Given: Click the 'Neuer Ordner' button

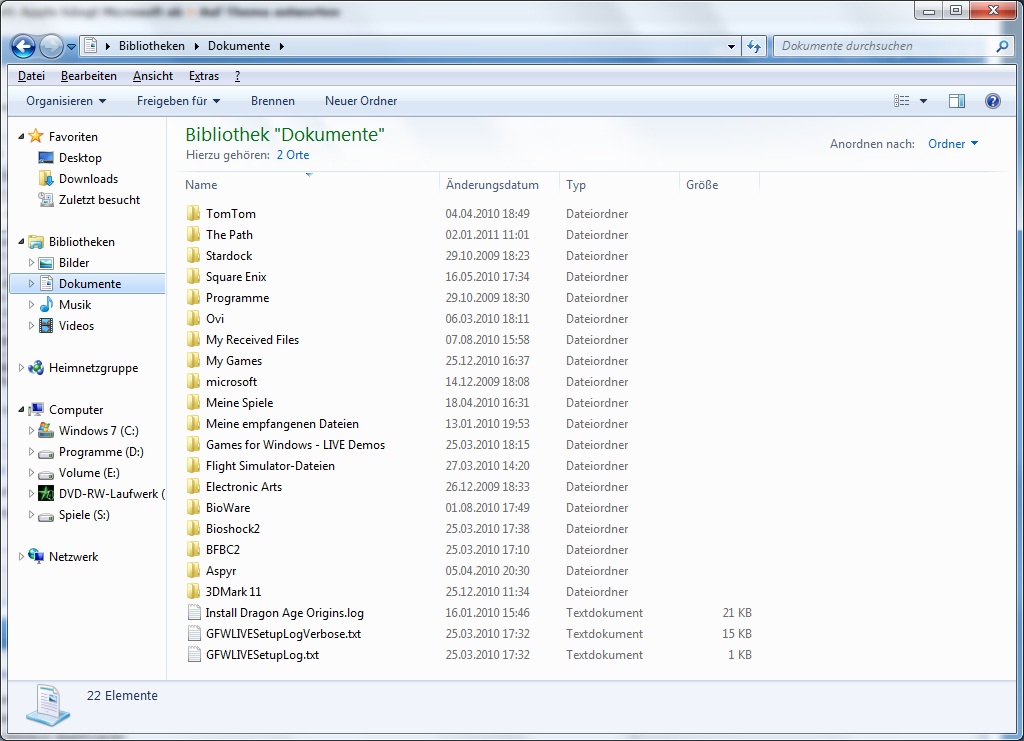Looking at the screenshot, I should point(361,101).
